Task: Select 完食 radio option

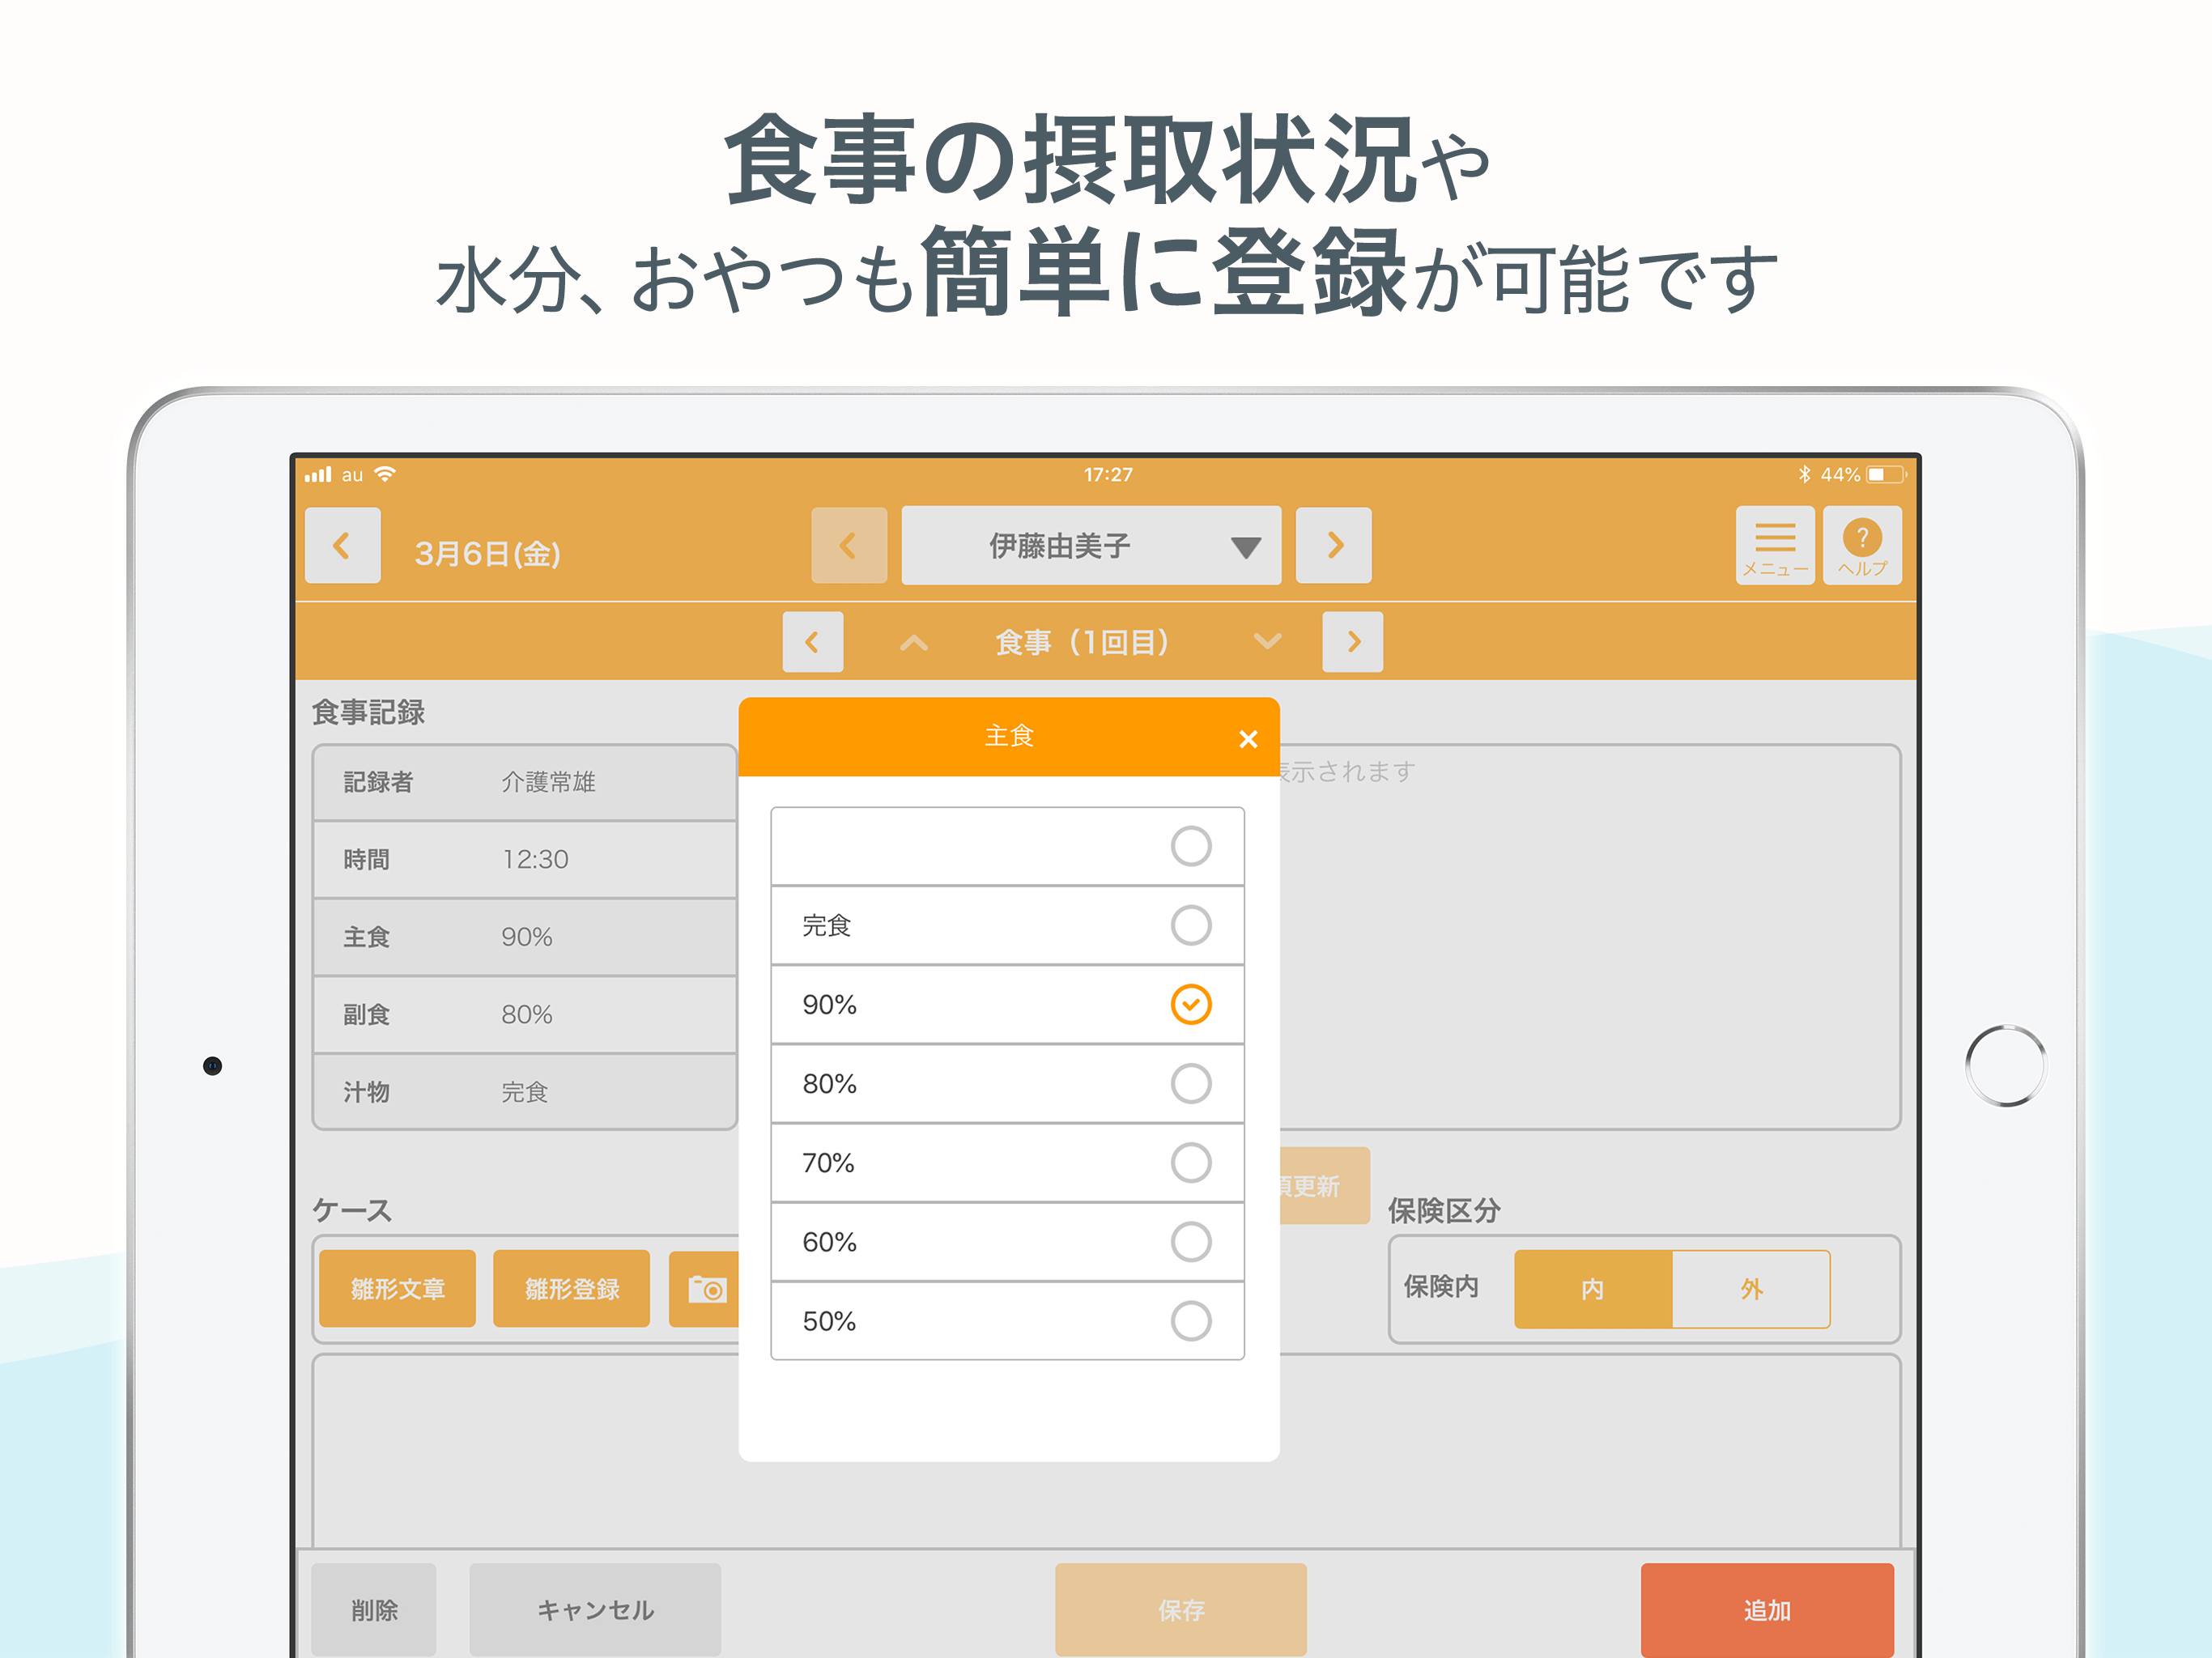Action: coord(1191,925)
